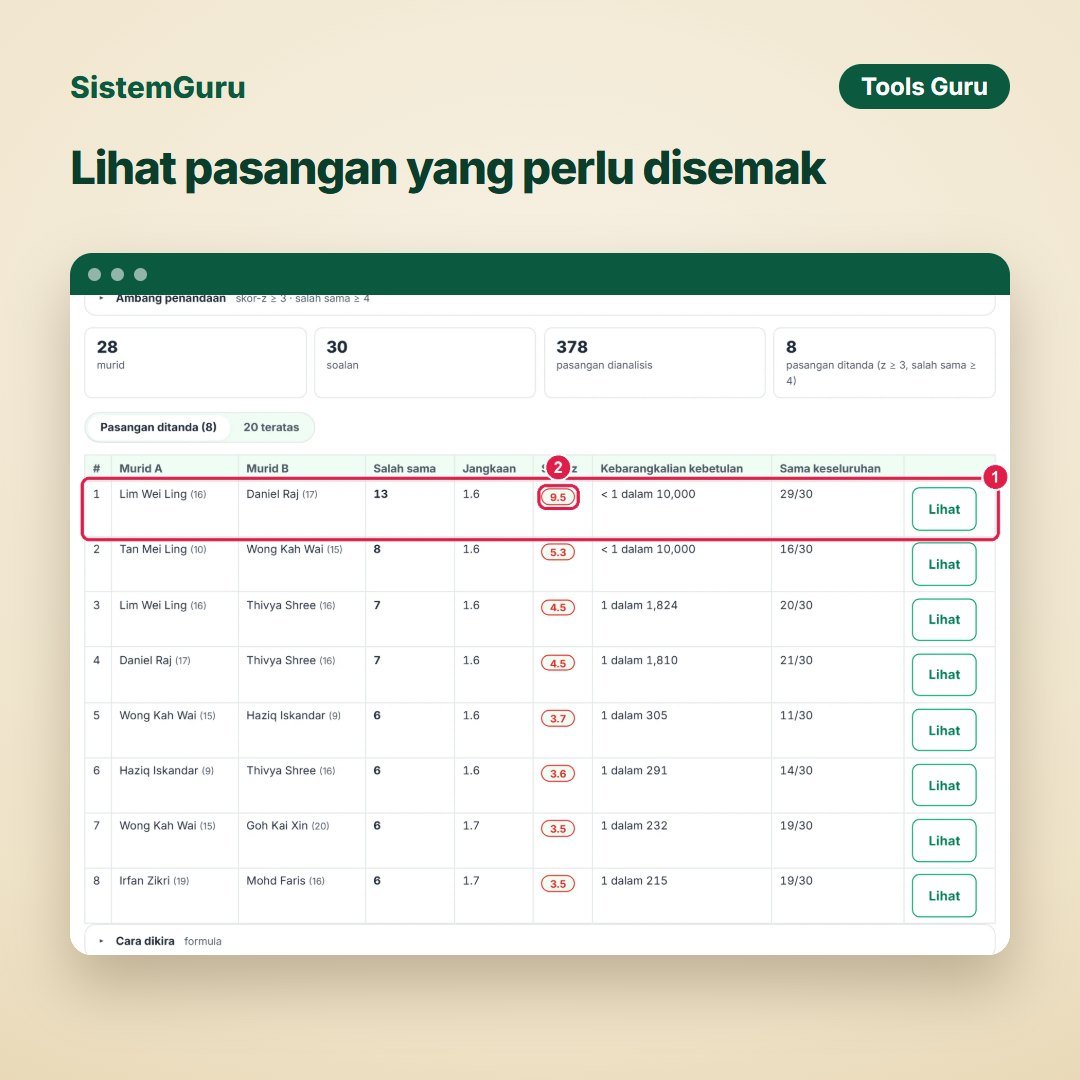Click the 9.5 z-score badge
Image resolution: width=1080 pixels, height=1080 pixels.
tap(558, 497)
